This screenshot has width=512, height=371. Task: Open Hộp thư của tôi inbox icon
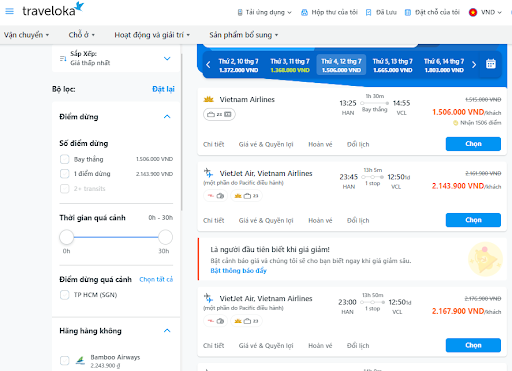click(304, 13)
